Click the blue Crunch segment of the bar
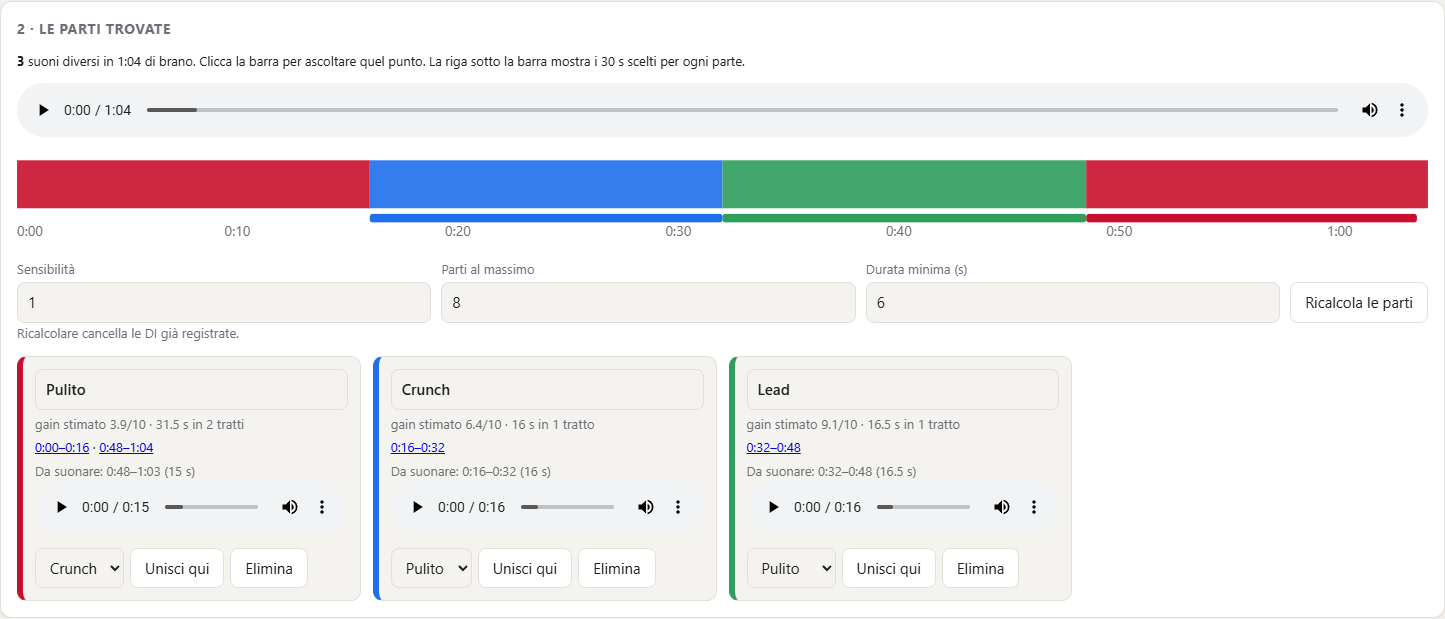 [x=546, y=184]
